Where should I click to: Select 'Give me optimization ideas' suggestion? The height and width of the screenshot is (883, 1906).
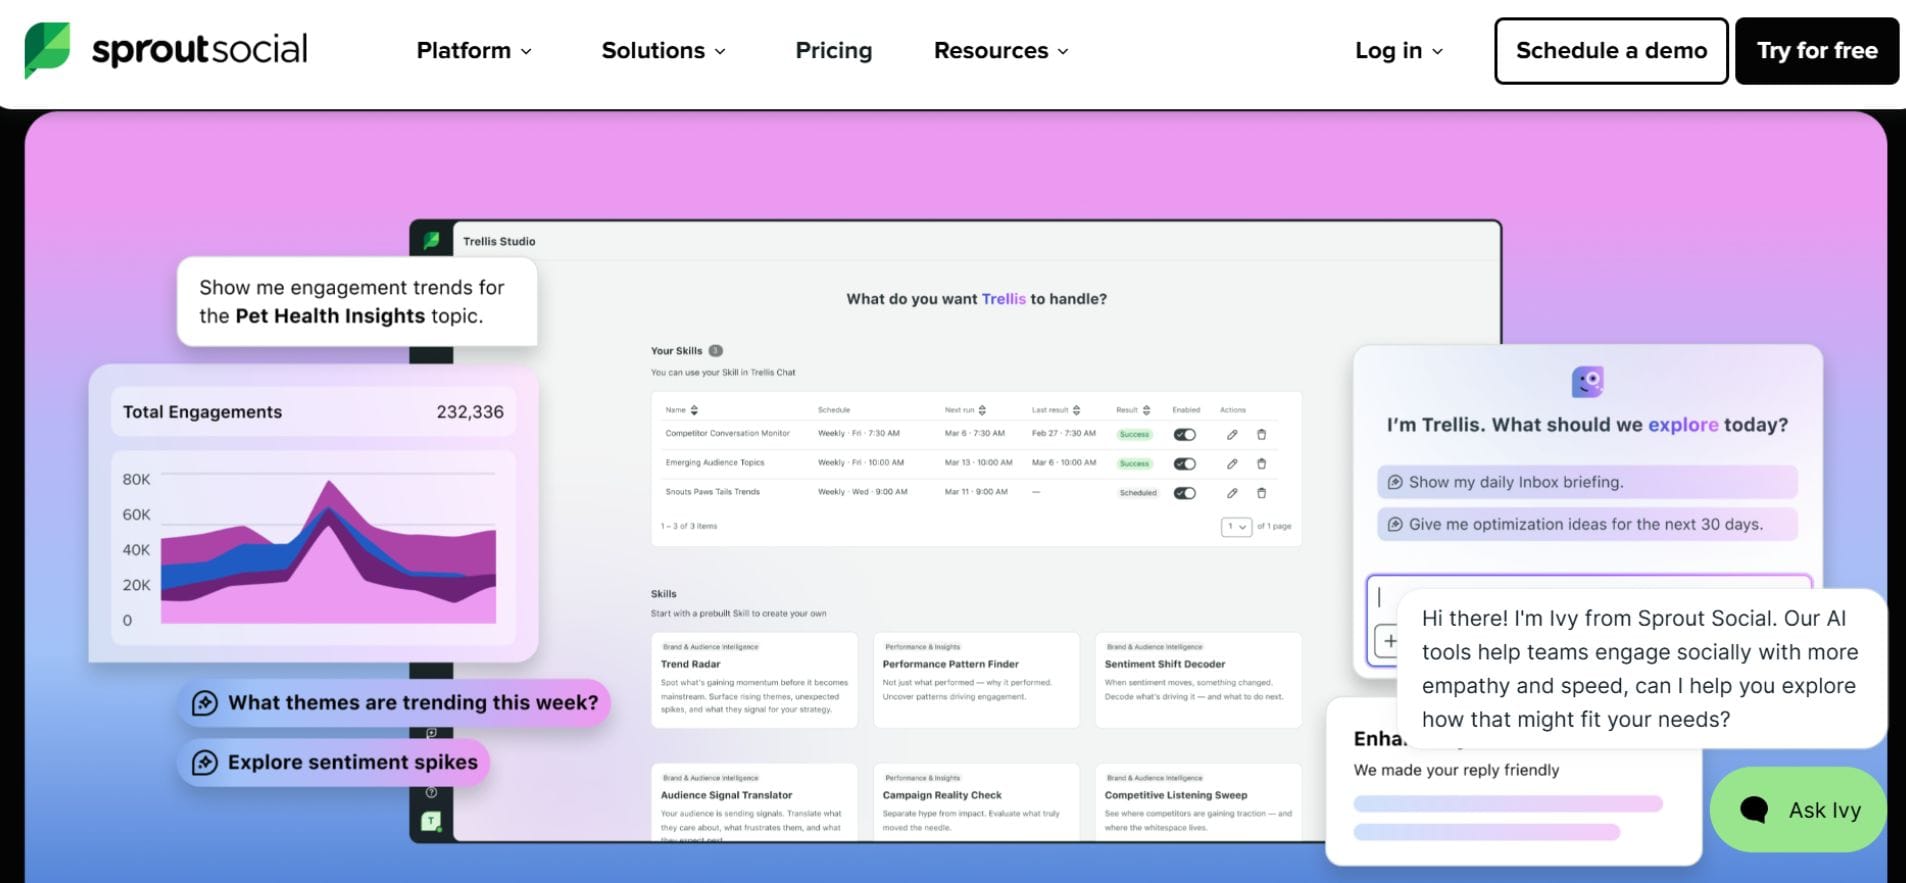(1587, 524)
